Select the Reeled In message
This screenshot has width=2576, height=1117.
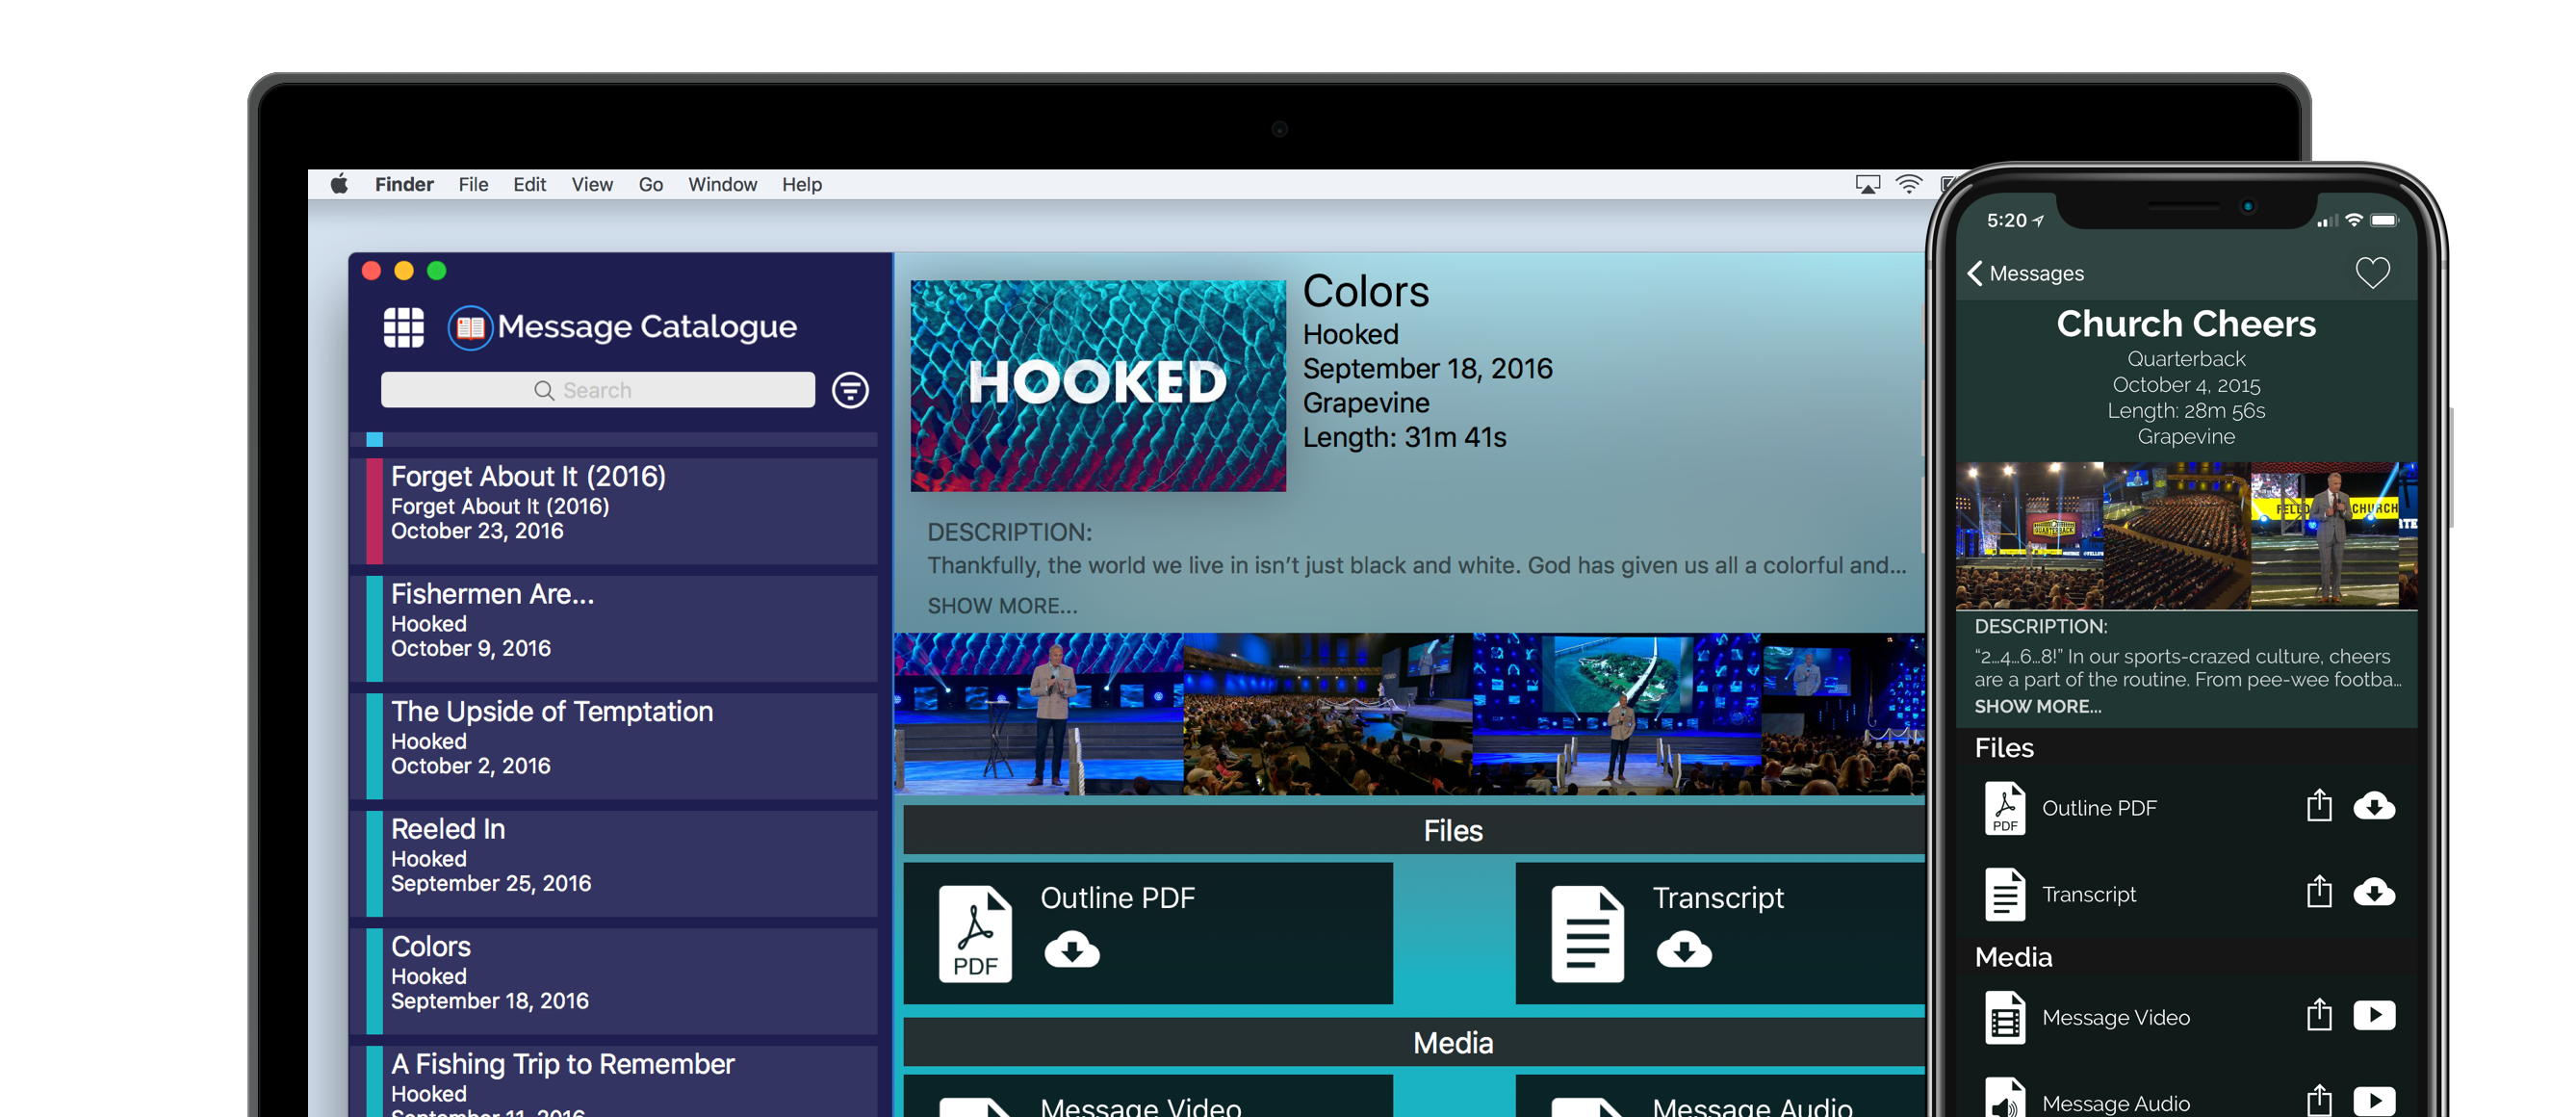[x=613, y=863]
